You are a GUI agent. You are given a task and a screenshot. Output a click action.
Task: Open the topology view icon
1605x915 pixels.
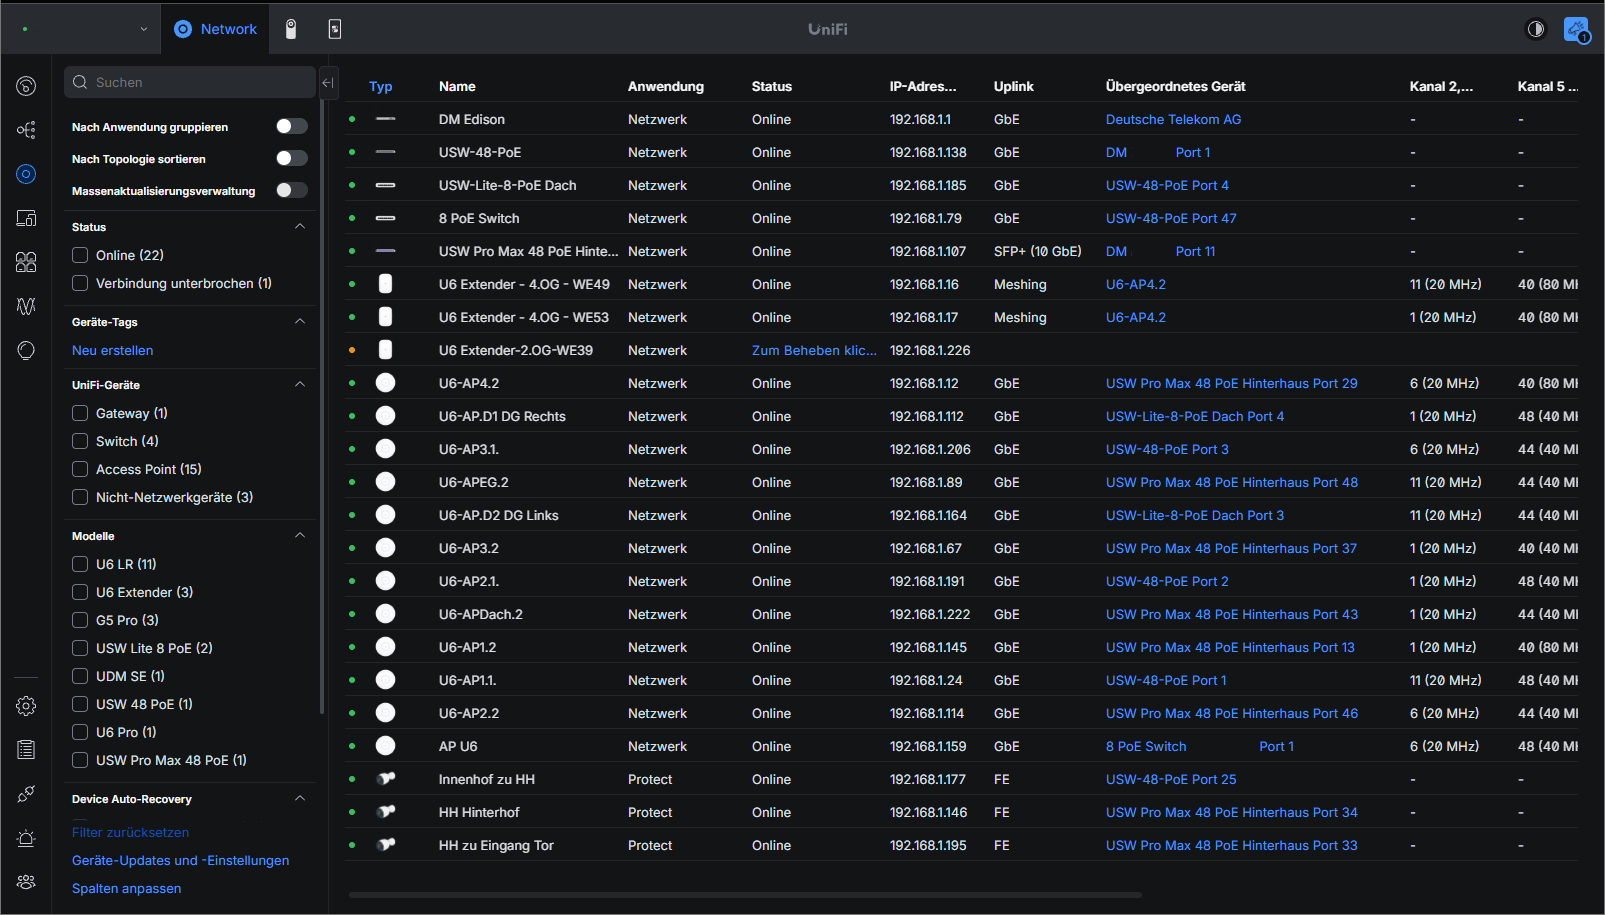click(26, 130)
